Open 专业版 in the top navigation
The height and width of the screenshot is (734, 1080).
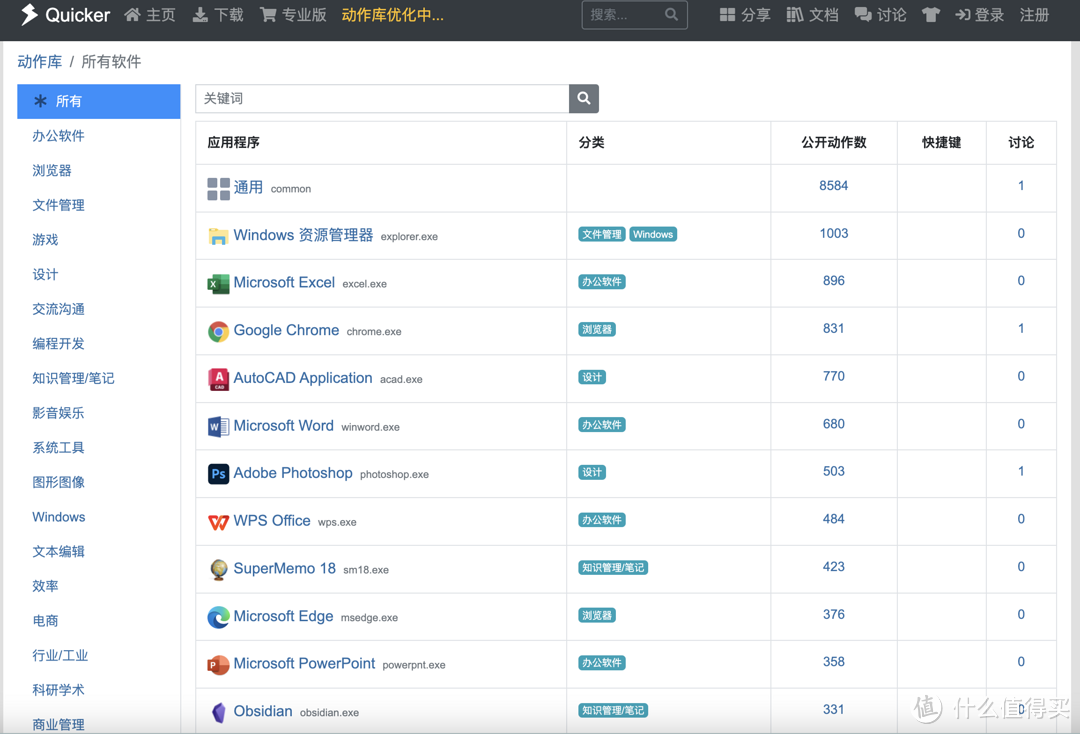tap(293, 14)
